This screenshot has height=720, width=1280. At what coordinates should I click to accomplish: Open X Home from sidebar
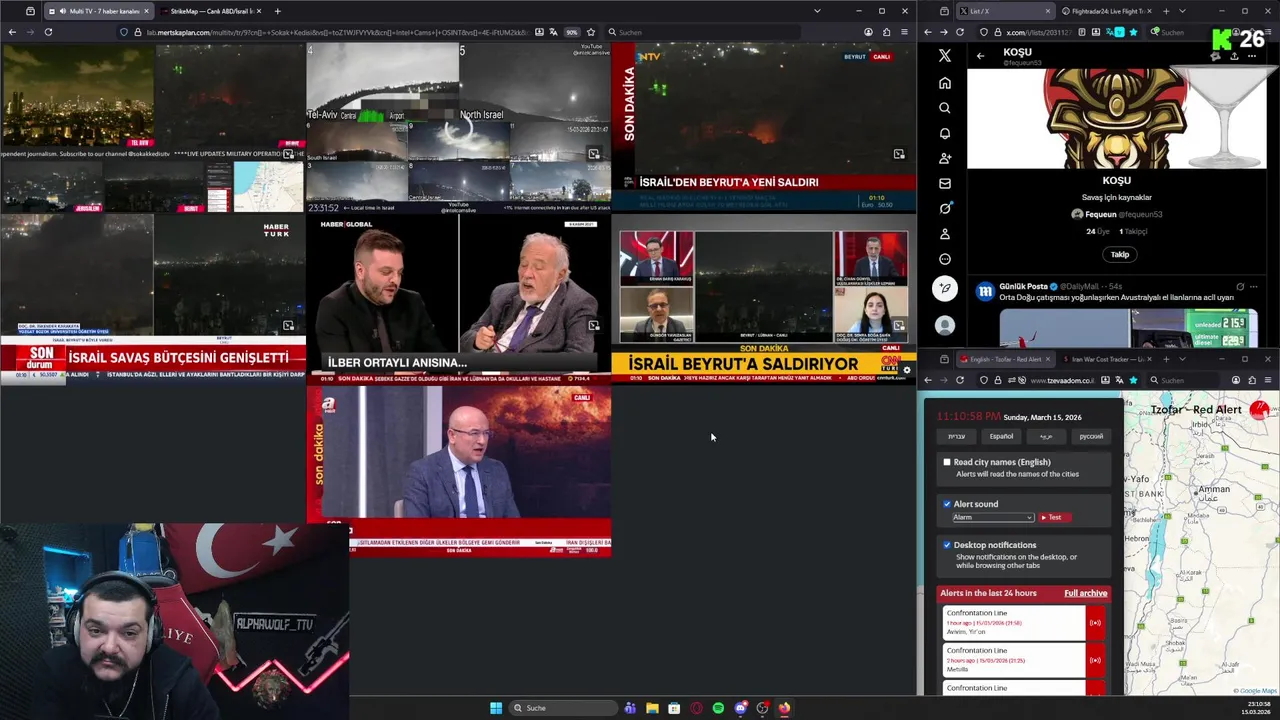pyautogui.click(x=945, y=83)
